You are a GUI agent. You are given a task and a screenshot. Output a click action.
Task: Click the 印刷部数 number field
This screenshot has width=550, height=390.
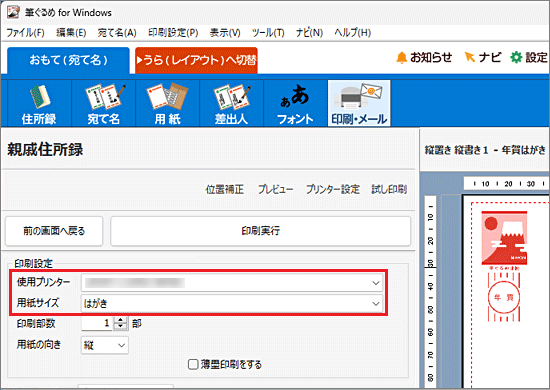(x=97, y=323)
